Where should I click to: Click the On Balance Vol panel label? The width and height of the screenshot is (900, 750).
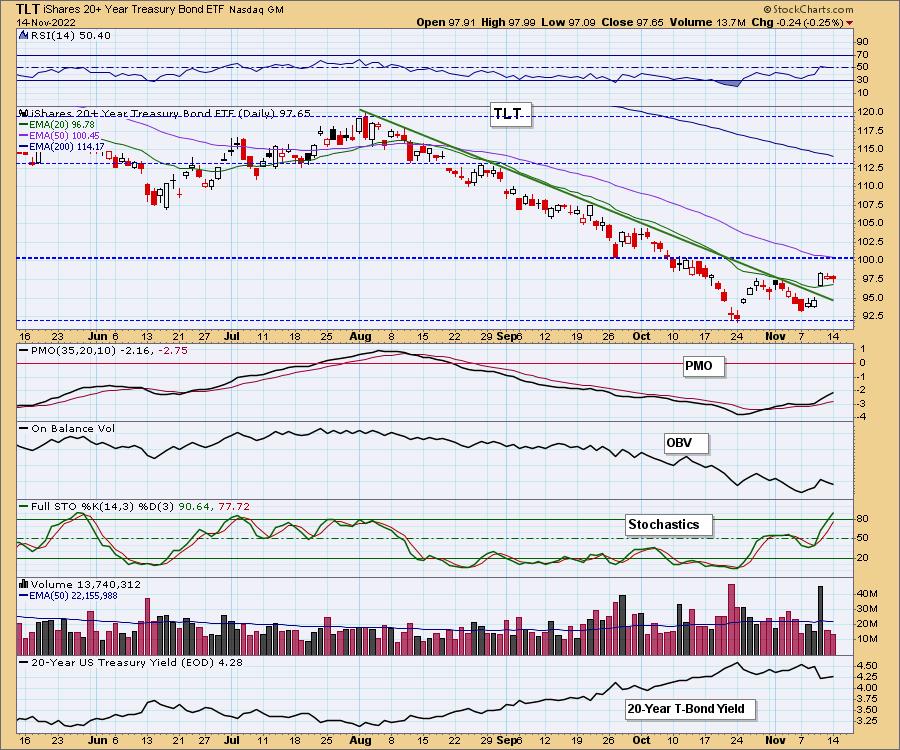coord(72,428)
